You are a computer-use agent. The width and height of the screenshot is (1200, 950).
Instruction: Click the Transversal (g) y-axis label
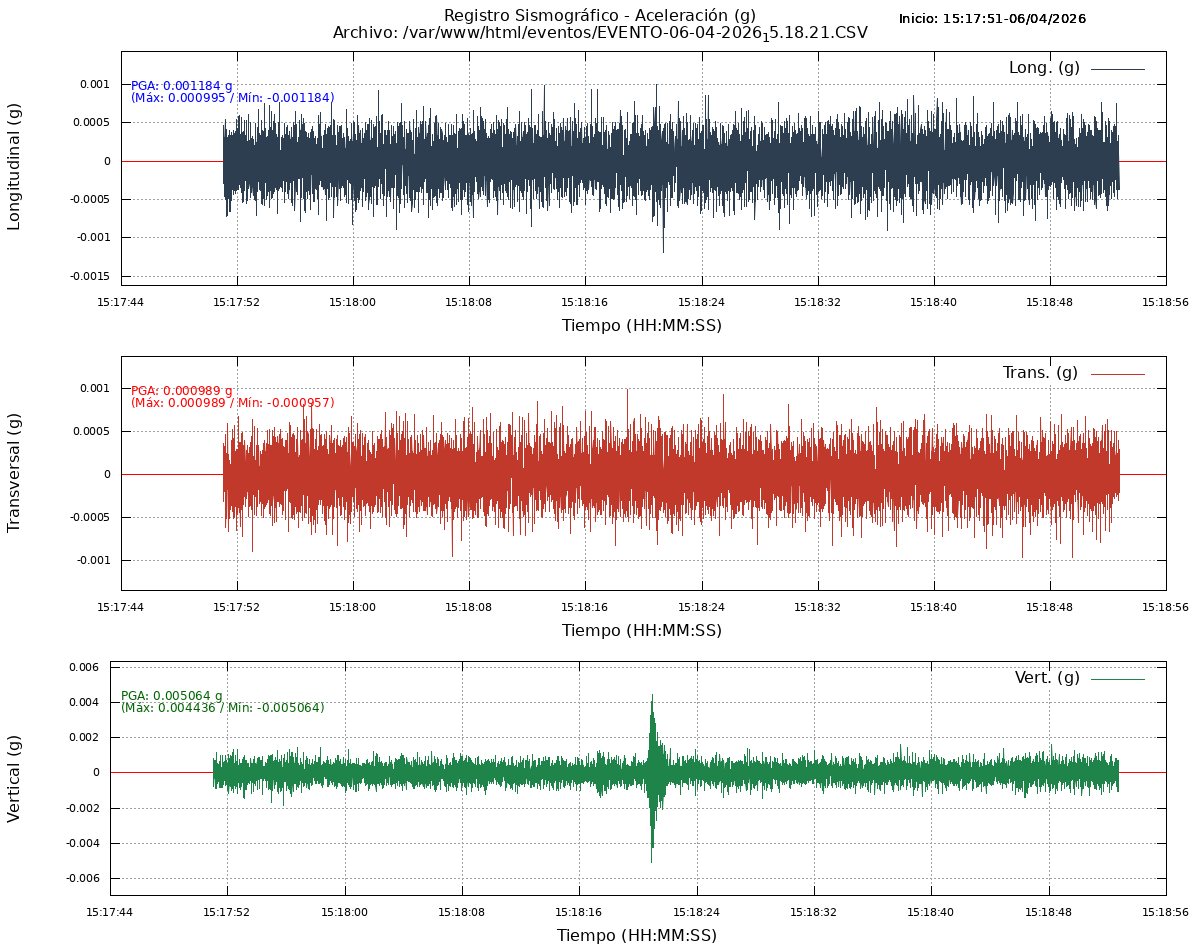click(x=14, y=472)
